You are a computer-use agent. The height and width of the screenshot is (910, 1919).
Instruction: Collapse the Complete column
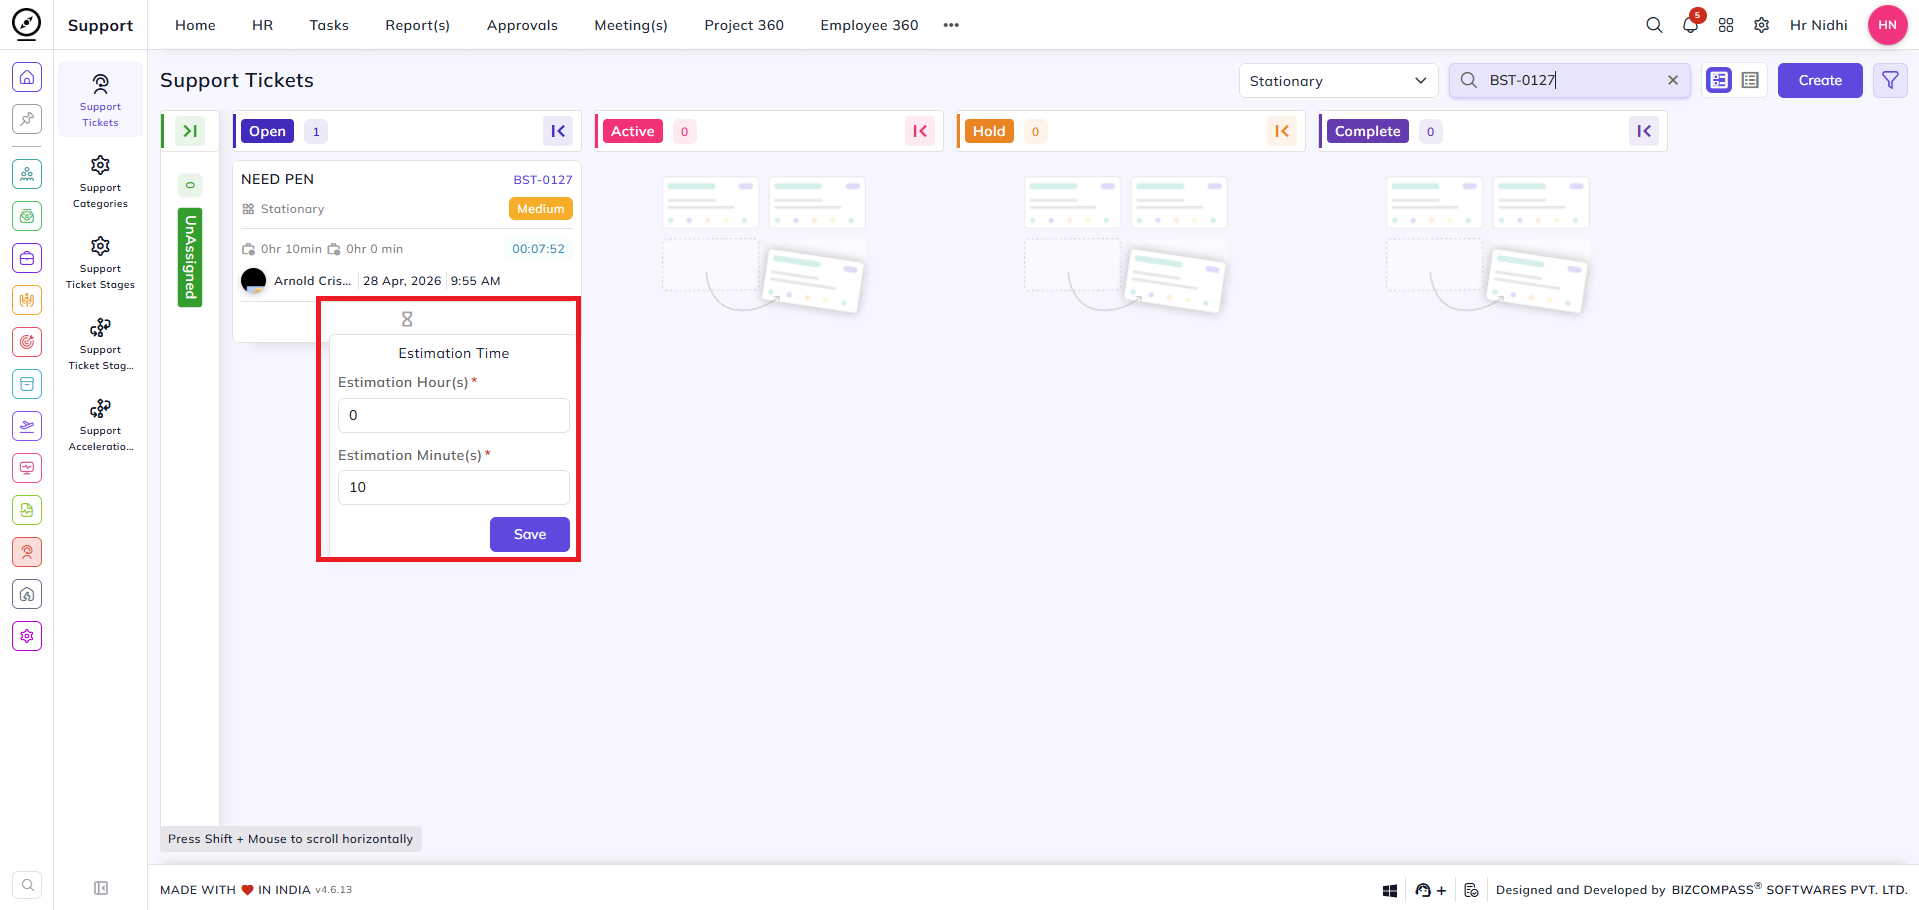coord(1644,131)
